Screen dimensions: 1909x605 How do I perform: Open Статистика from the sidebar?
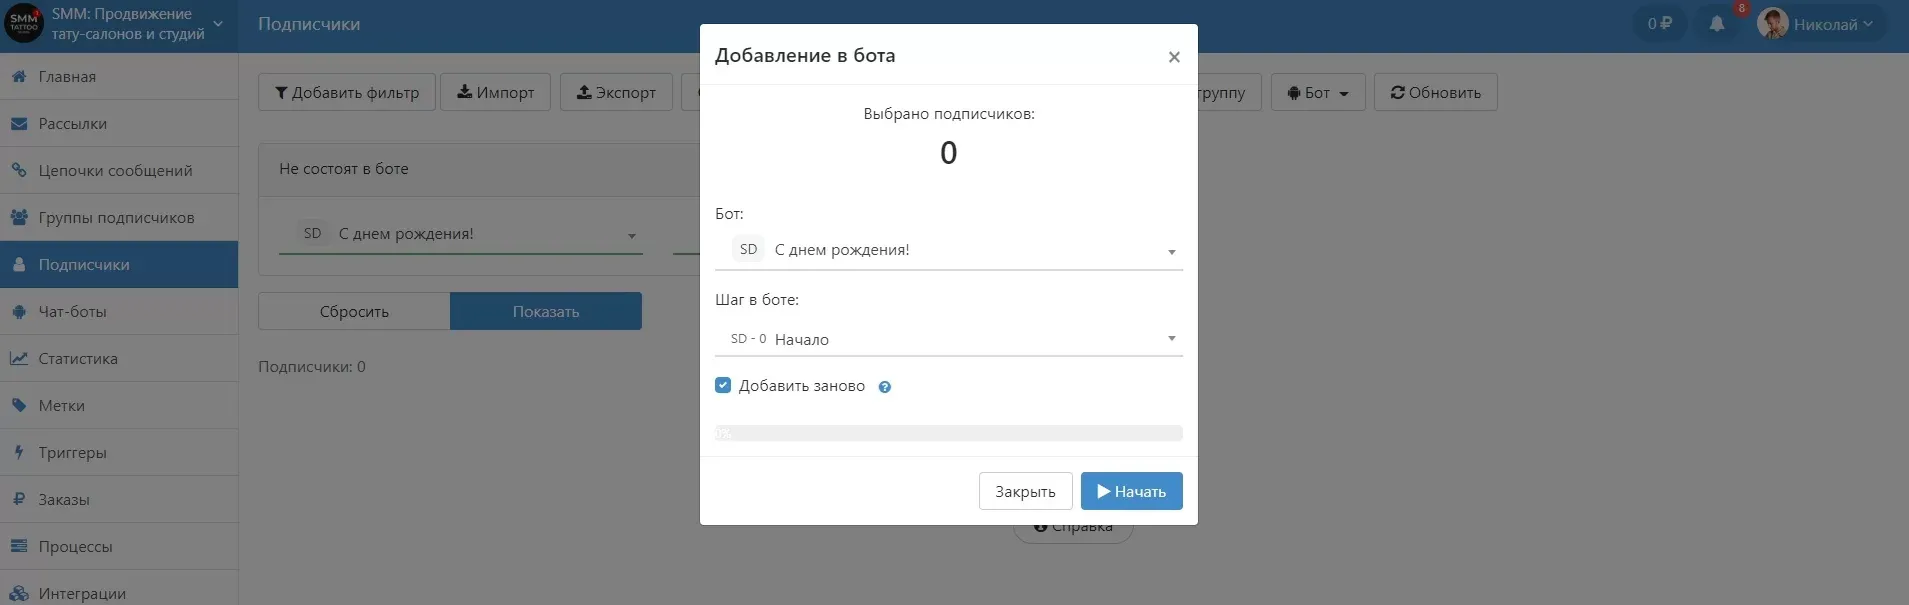click(x=119, y=358)
